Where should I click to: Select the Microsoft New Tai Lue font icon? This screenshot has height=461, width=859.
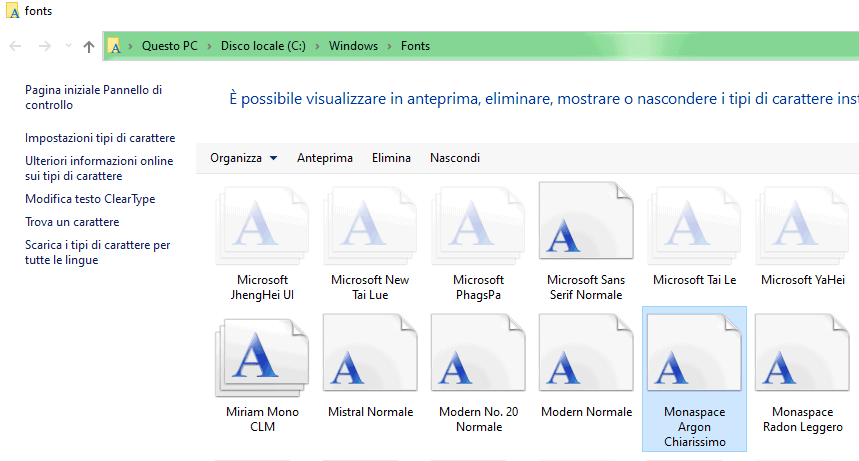(370, 226)
